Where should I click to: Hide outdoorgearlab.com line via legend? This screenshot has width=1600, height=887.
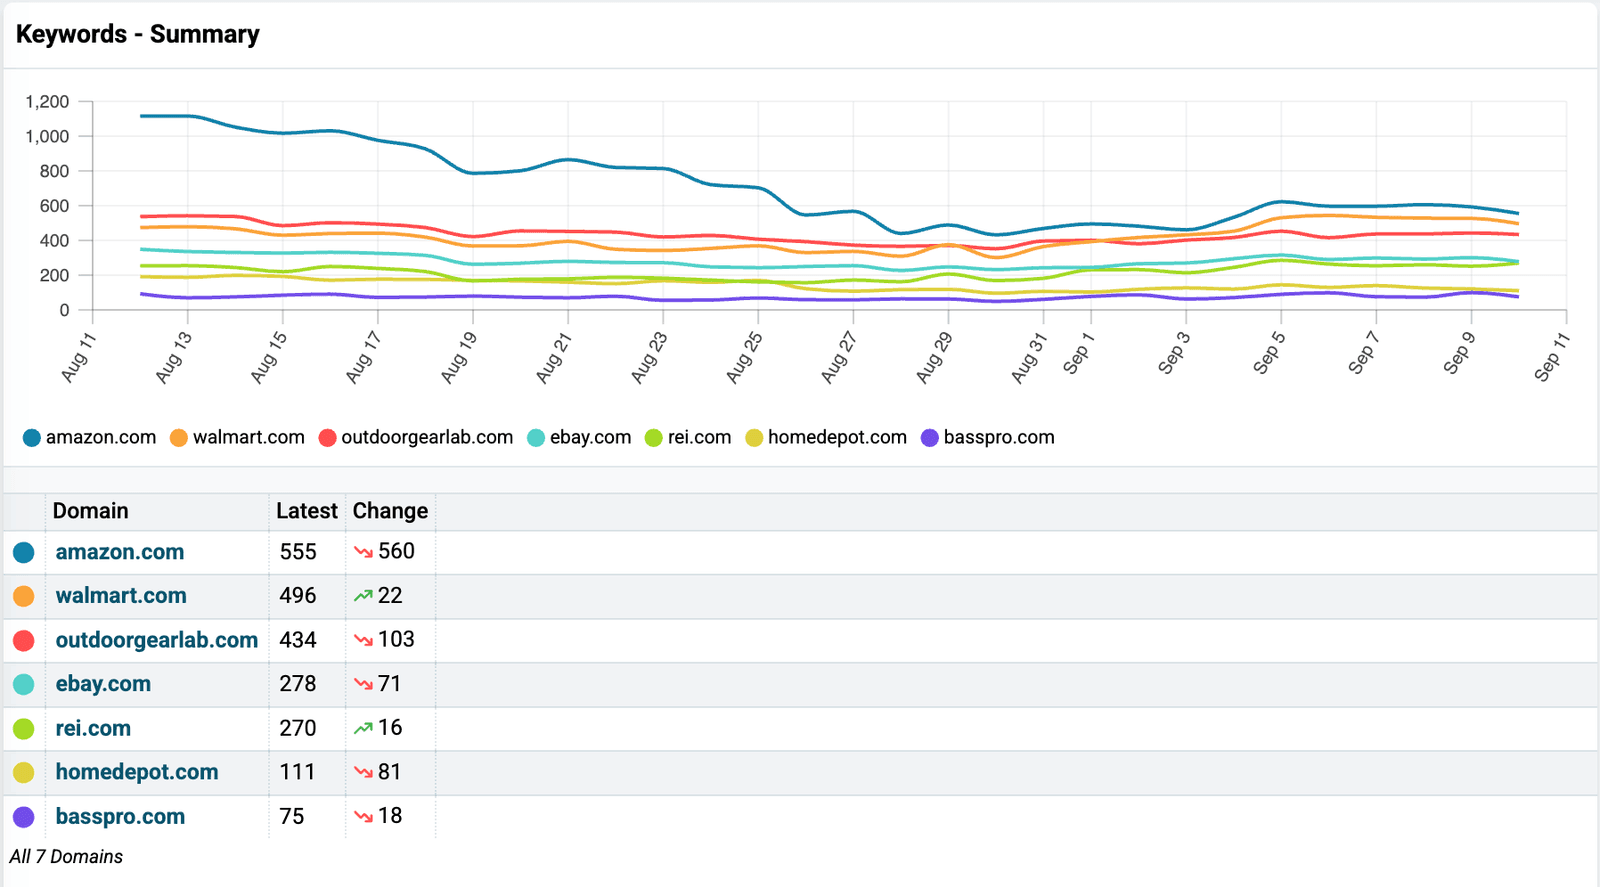click(x=416, y=438)
